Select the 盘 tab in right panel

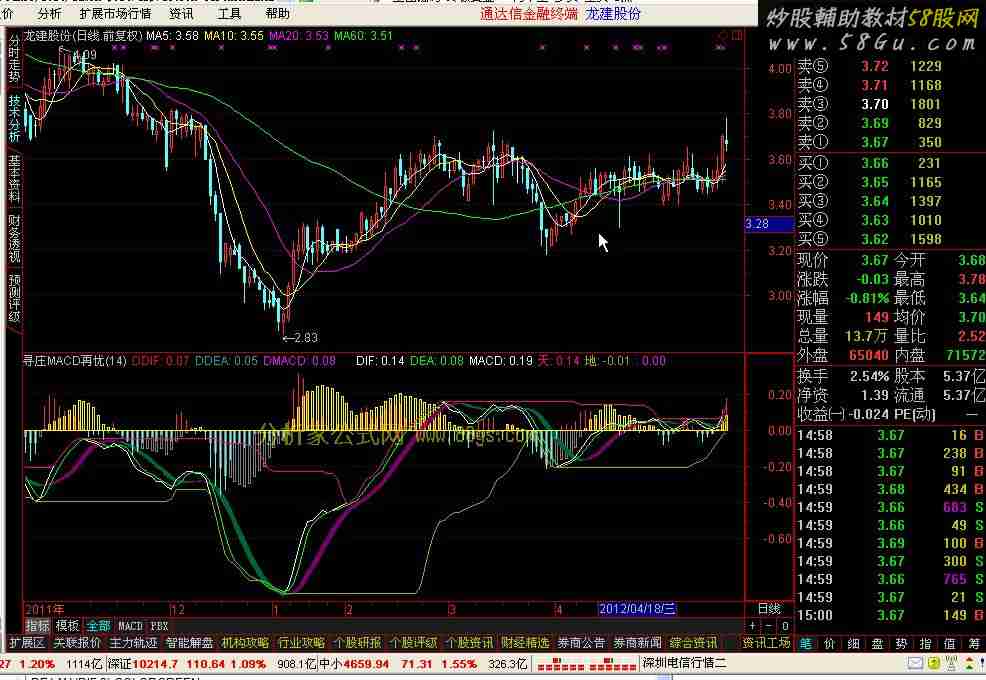click(x=877, y=644)
